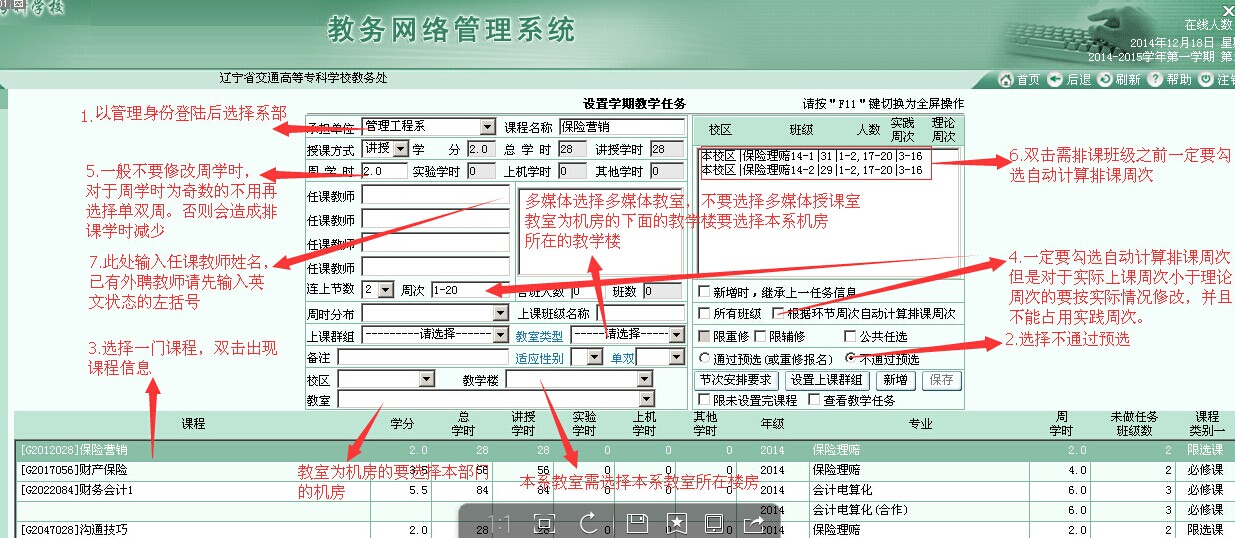
Task: Open the 承担单位 管理工程系 dropdown
Action: (487, 127)
